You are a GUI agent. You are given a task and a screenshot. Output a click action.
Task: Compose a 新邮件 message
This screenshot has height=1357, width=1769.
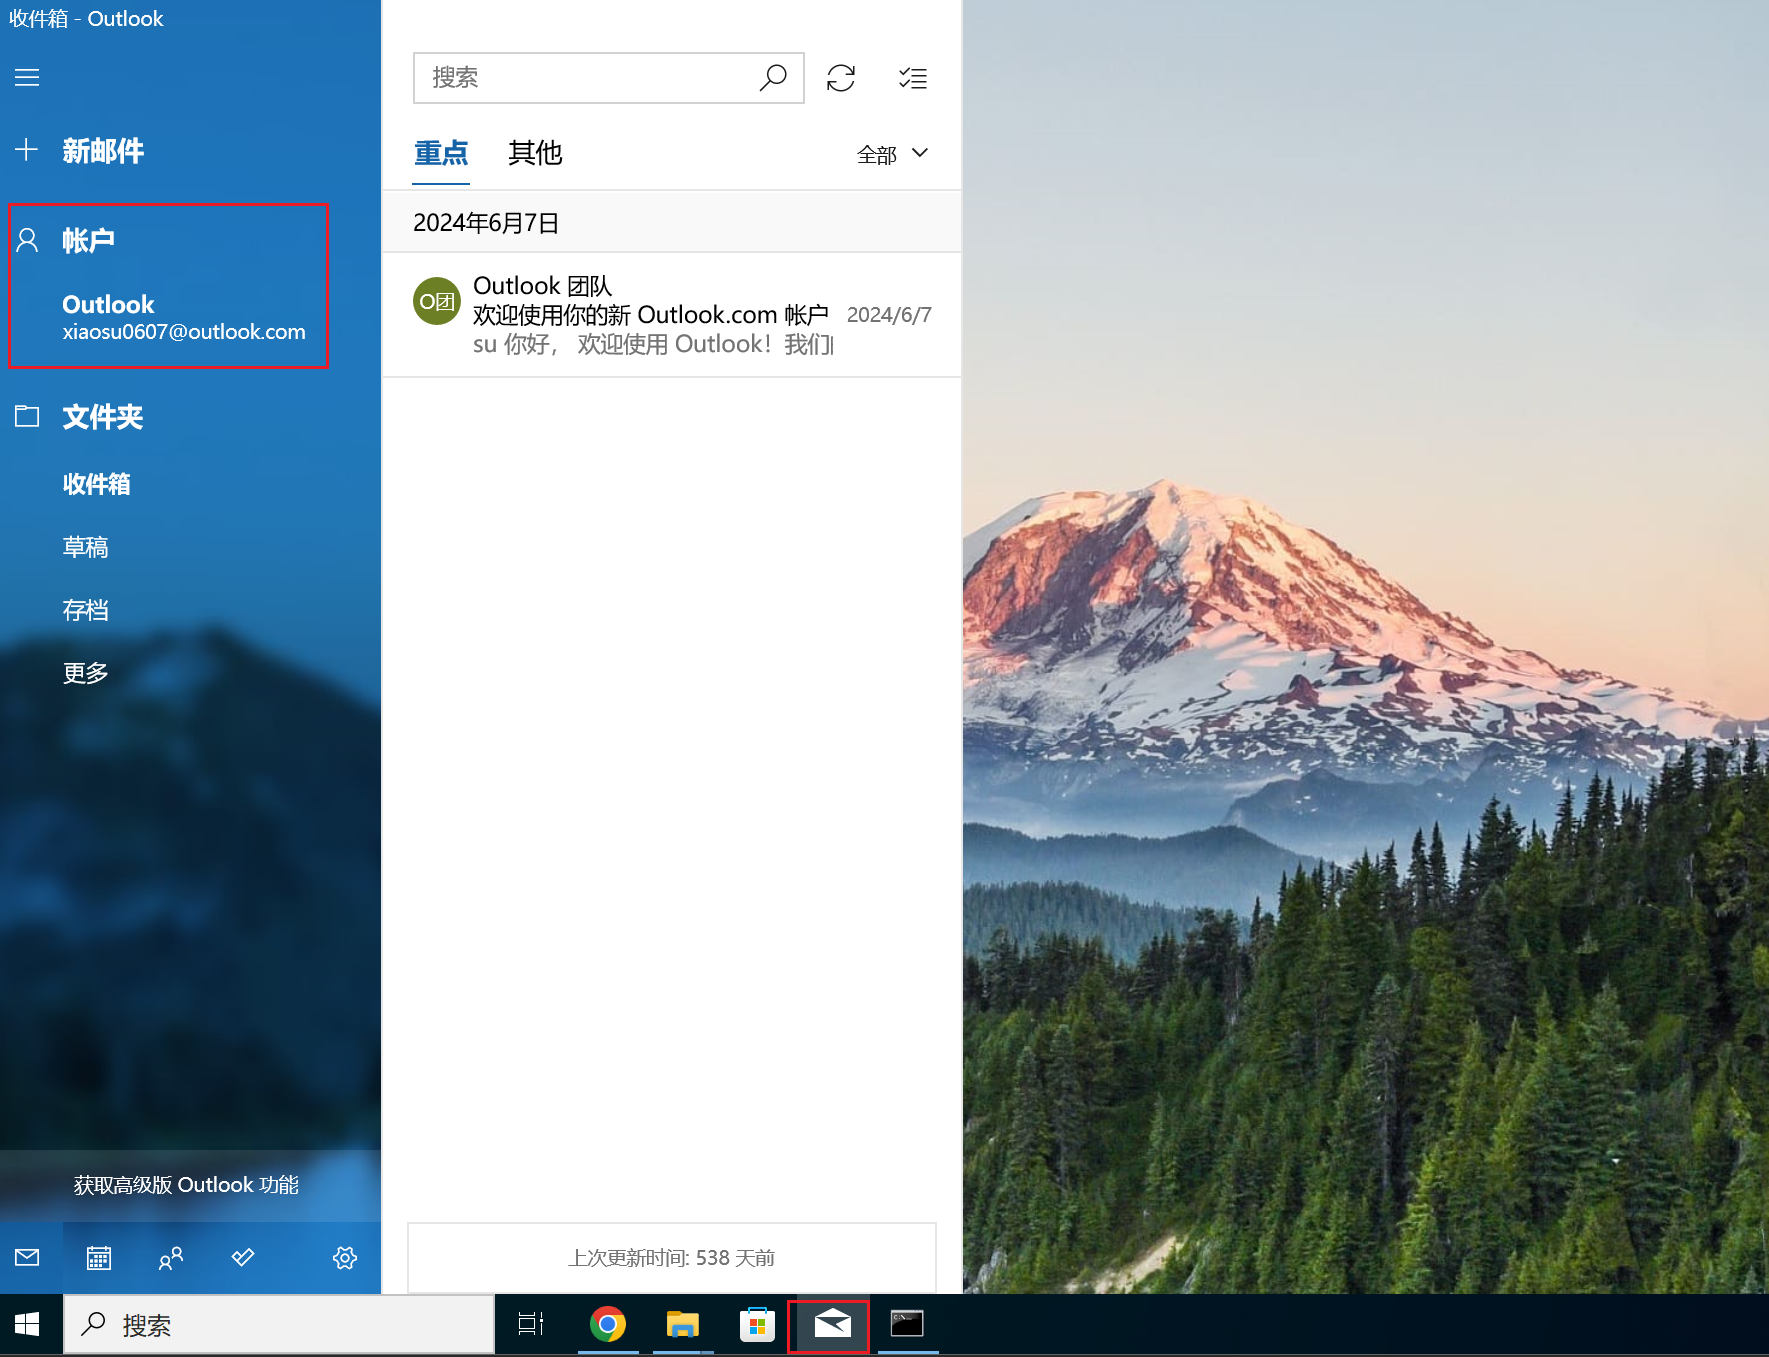[x=102, y=151]
